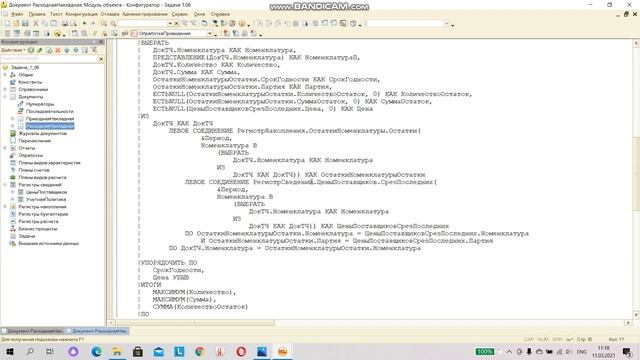Click the Print icon in the toolbar

click(64, 24)
